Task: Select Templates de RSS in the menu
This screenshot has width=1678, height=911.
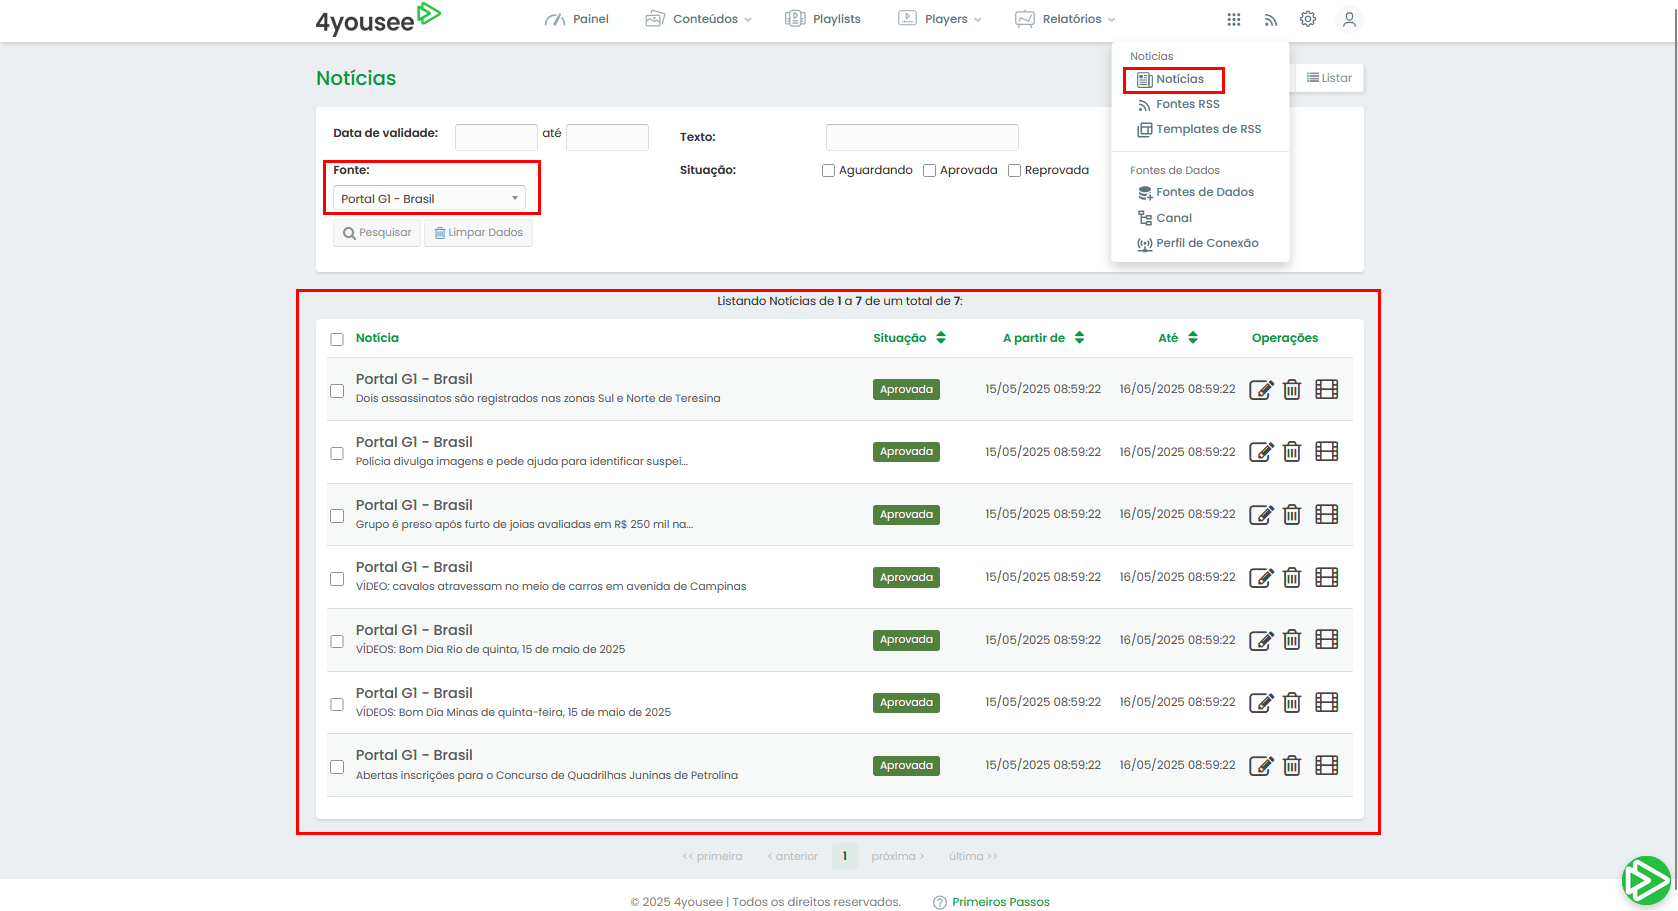Action: click(1199, 129)
